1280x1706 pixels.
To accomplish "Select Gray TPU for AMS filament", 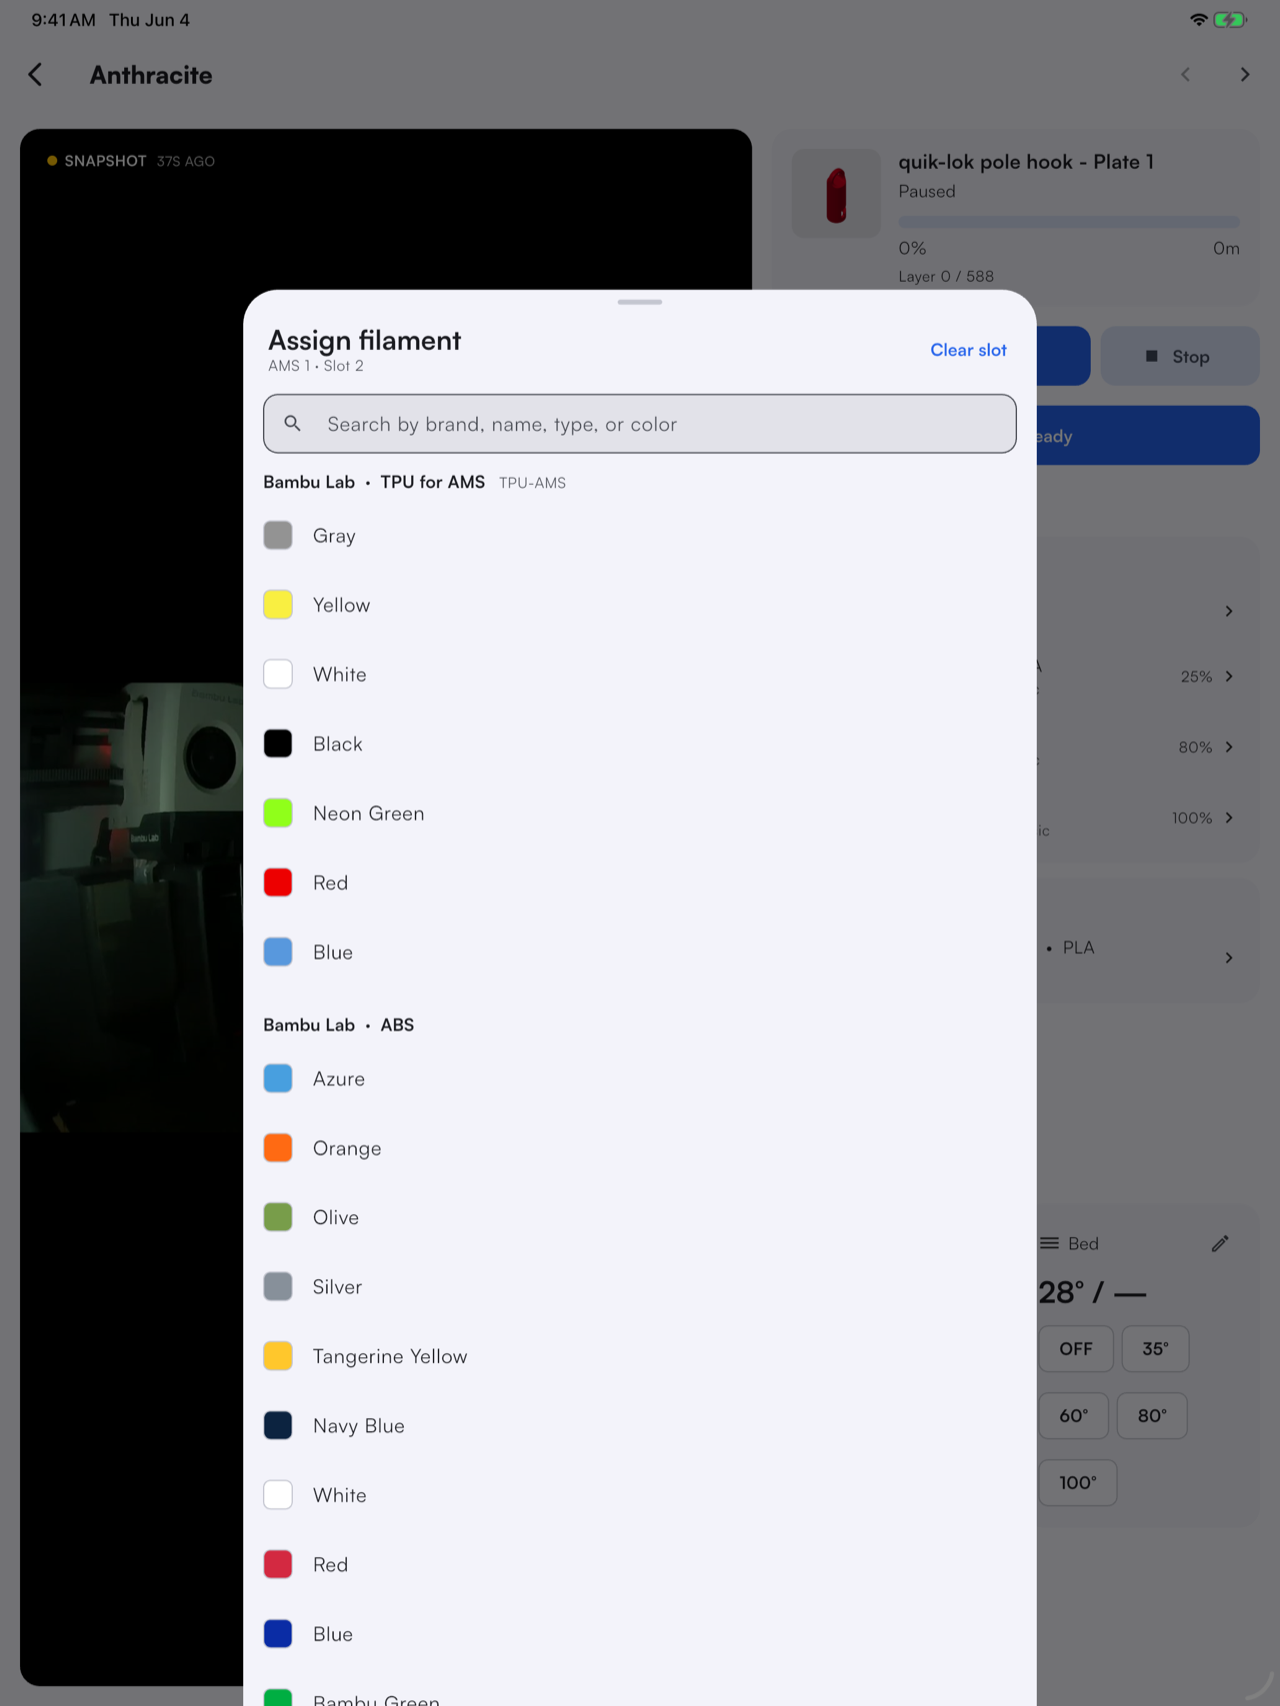I will [x=640, y=536].
